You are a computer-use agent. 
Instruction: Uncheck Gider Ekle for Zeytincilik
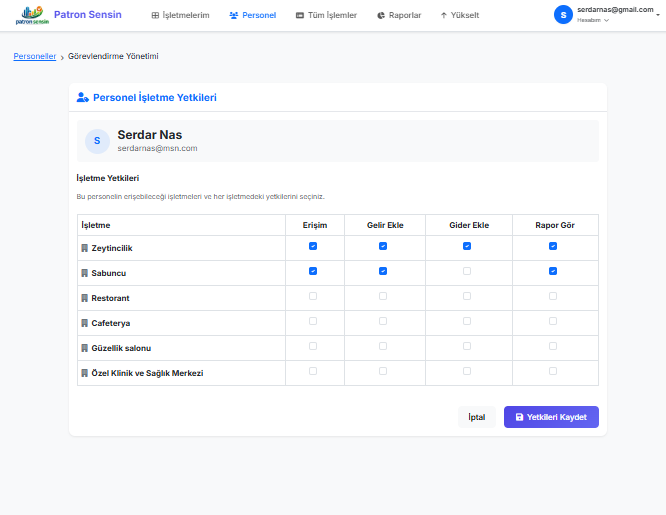point(467,246)
